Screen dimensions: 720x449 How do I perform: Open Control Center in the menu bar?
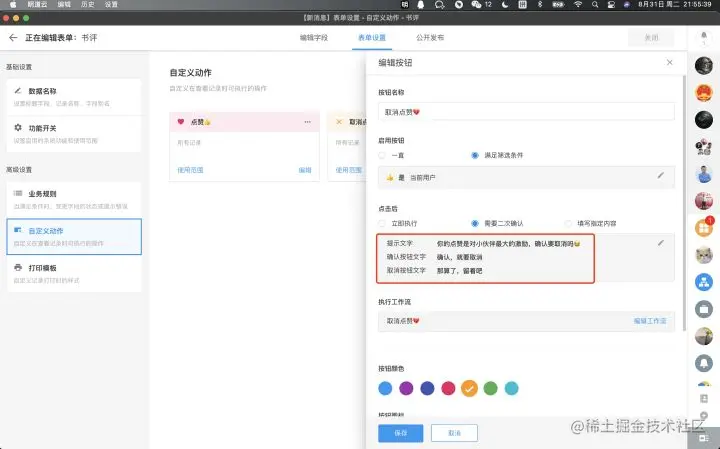pos(611,5)
